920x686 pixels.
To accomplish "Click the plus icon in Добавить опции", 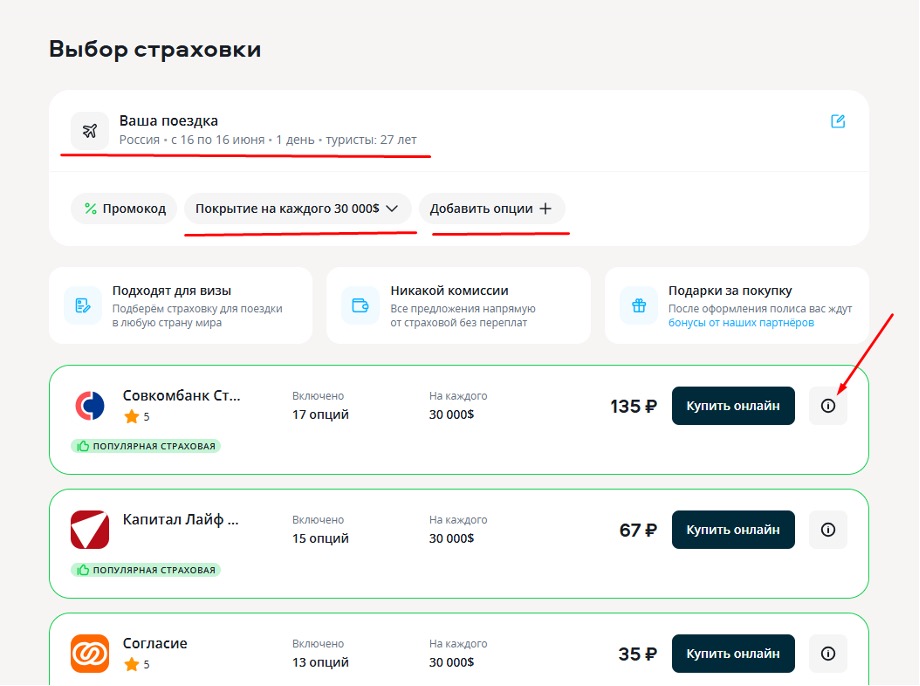I will [546, 208].
